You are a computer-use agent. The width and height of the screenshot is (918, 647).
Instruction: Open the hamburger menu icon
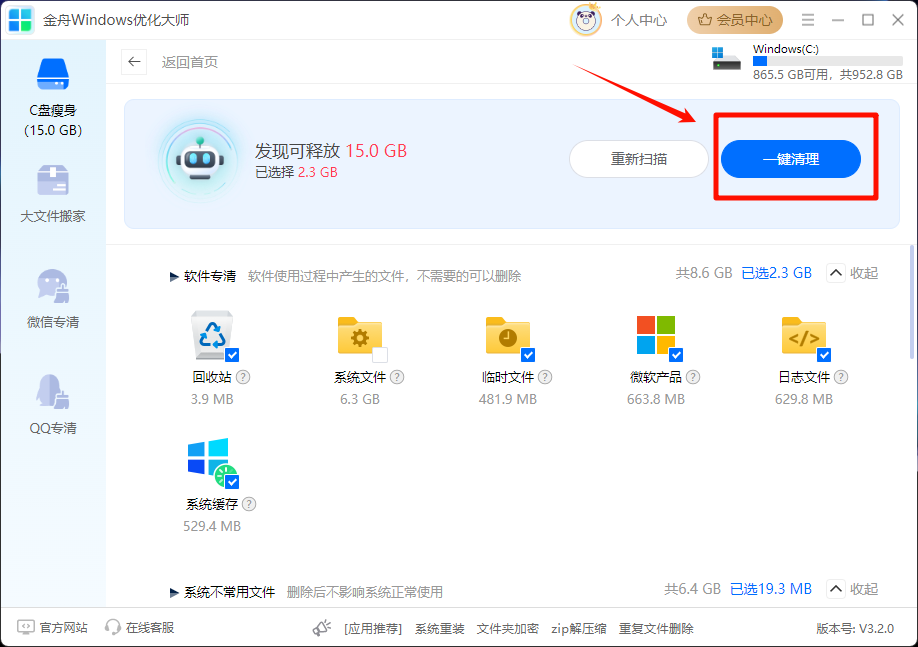pos(808,20)
